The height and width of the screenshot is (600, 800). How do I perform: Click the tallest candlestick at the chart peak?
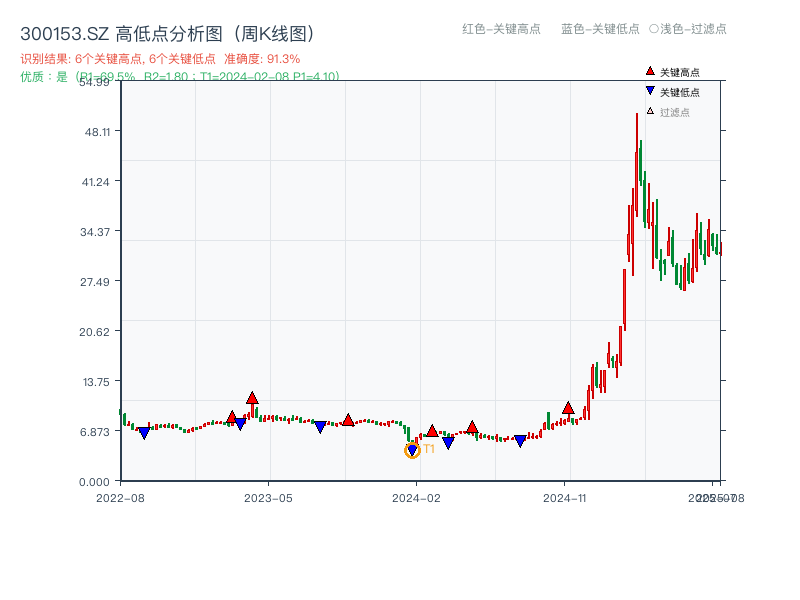point(637,160)
